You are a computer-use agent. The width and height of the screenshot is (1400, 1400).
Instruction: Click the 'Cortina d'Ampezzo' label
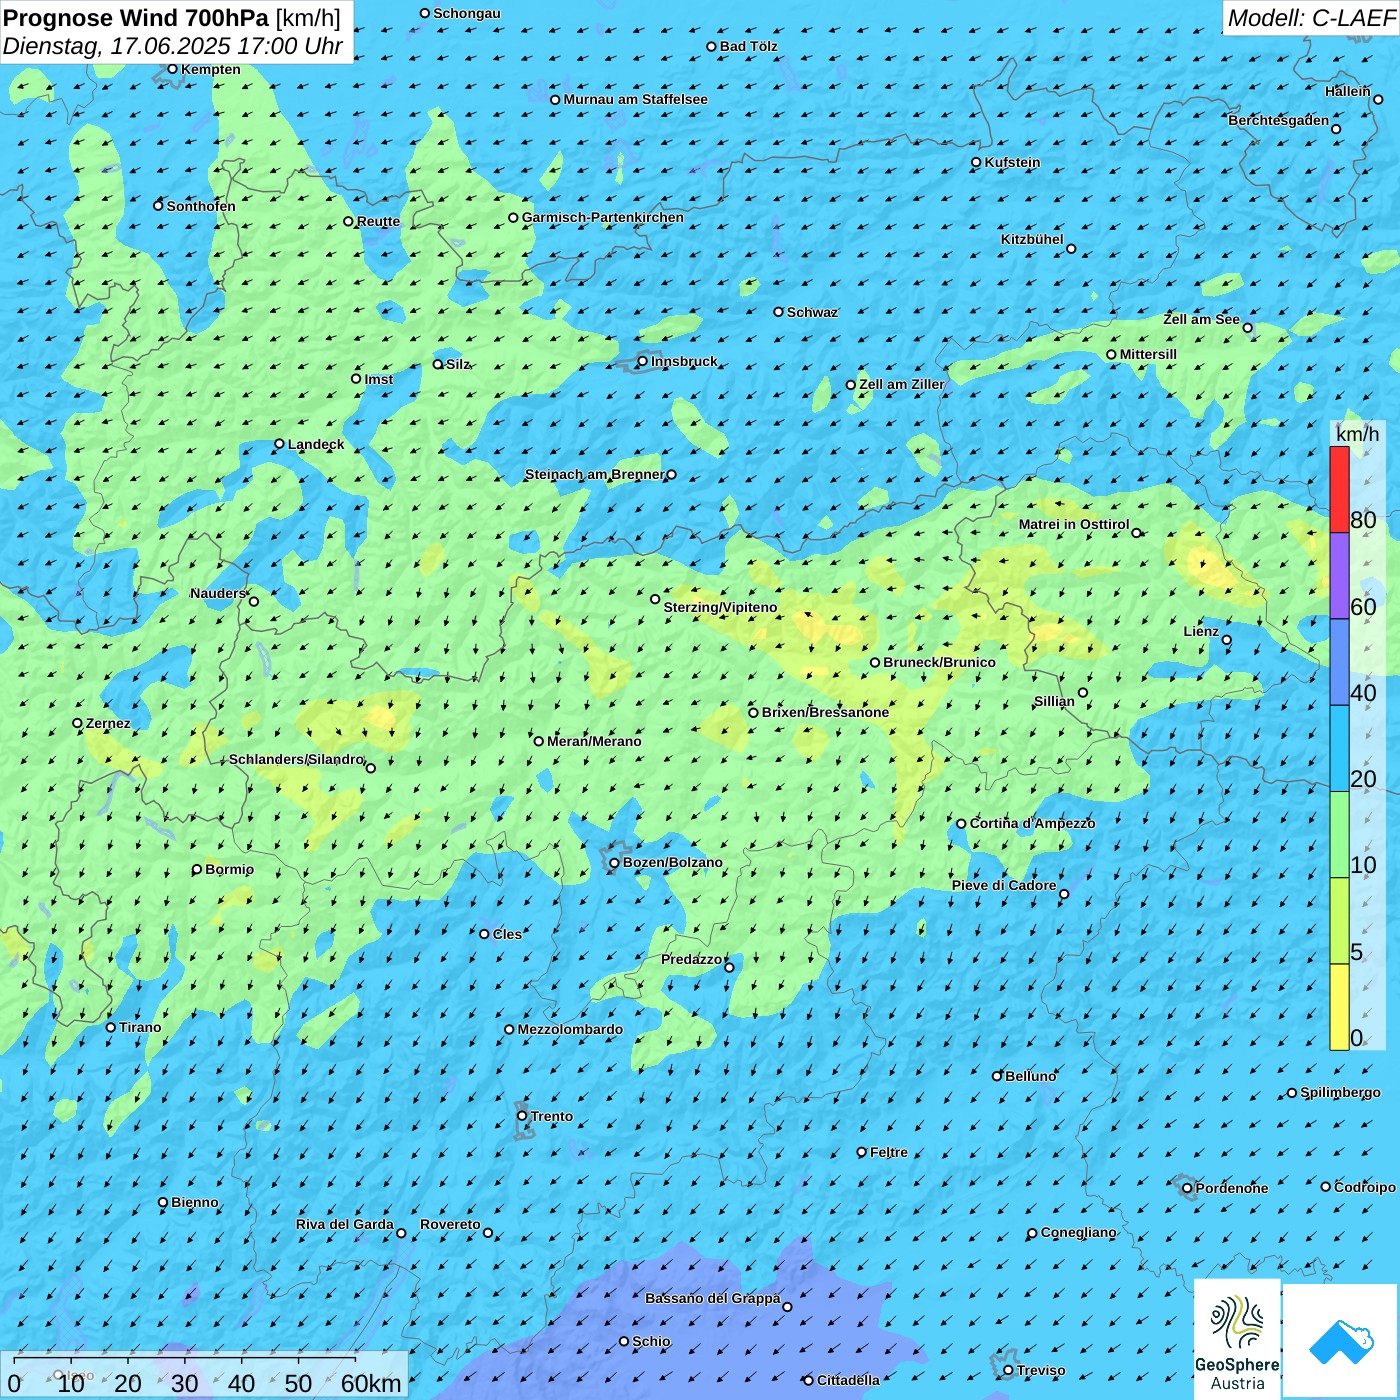1032,823
